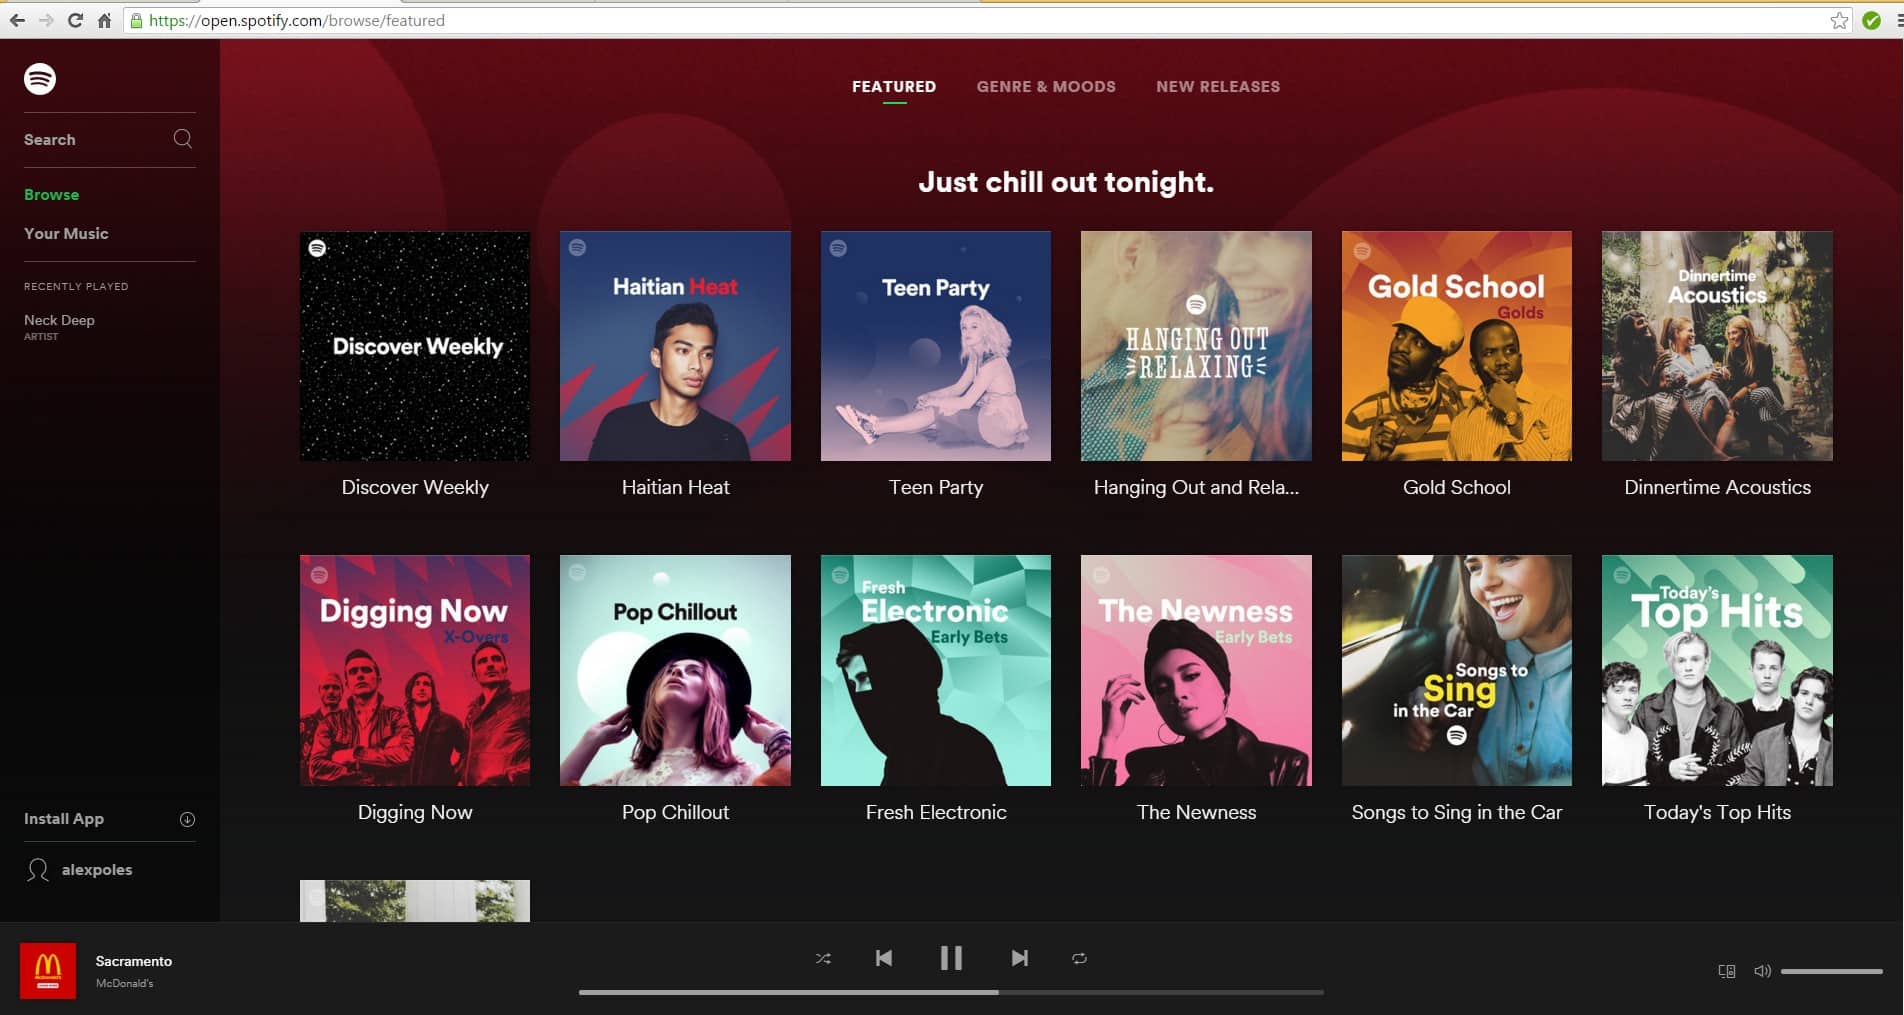Switch to the Genre & Moods tab
The height and width of the screenshot is (1015, 1904).
click(x=1046, y=86)
